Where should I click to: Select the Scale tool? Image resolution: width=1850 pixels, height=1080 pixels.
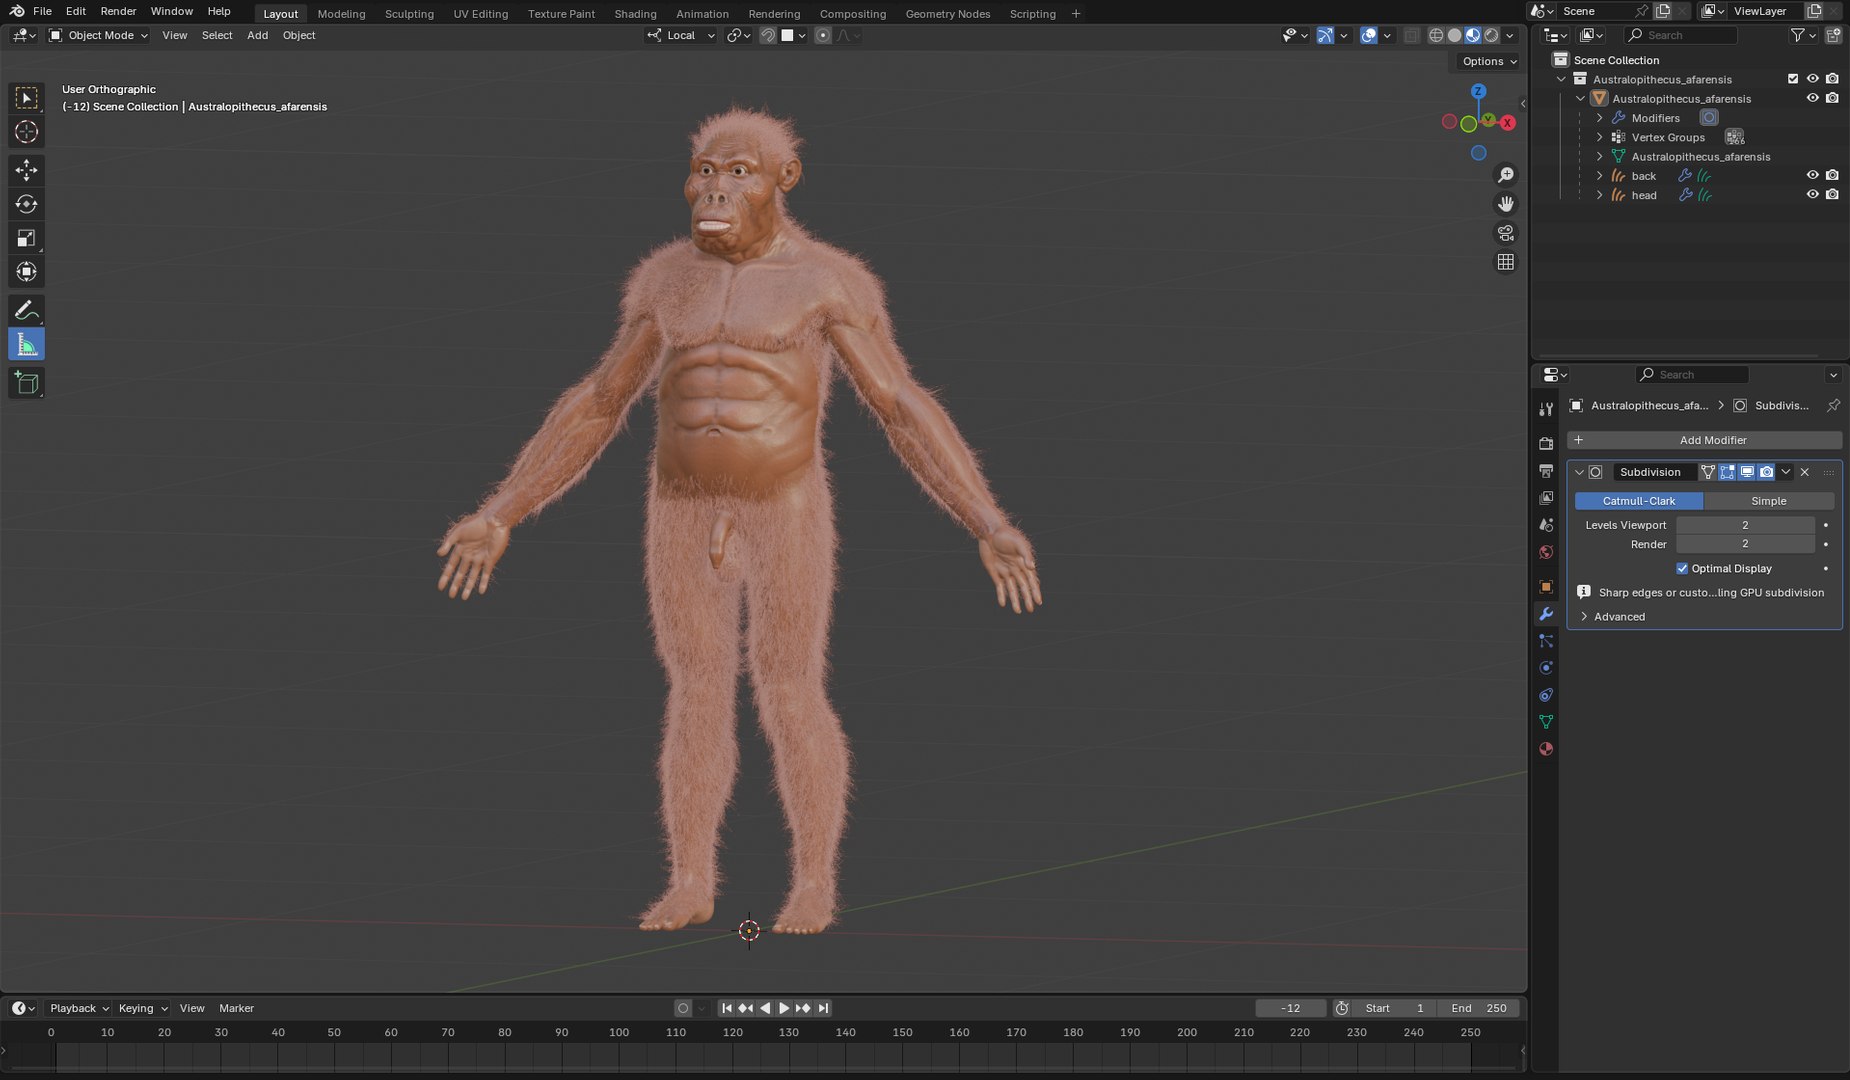tap(27, 238)
